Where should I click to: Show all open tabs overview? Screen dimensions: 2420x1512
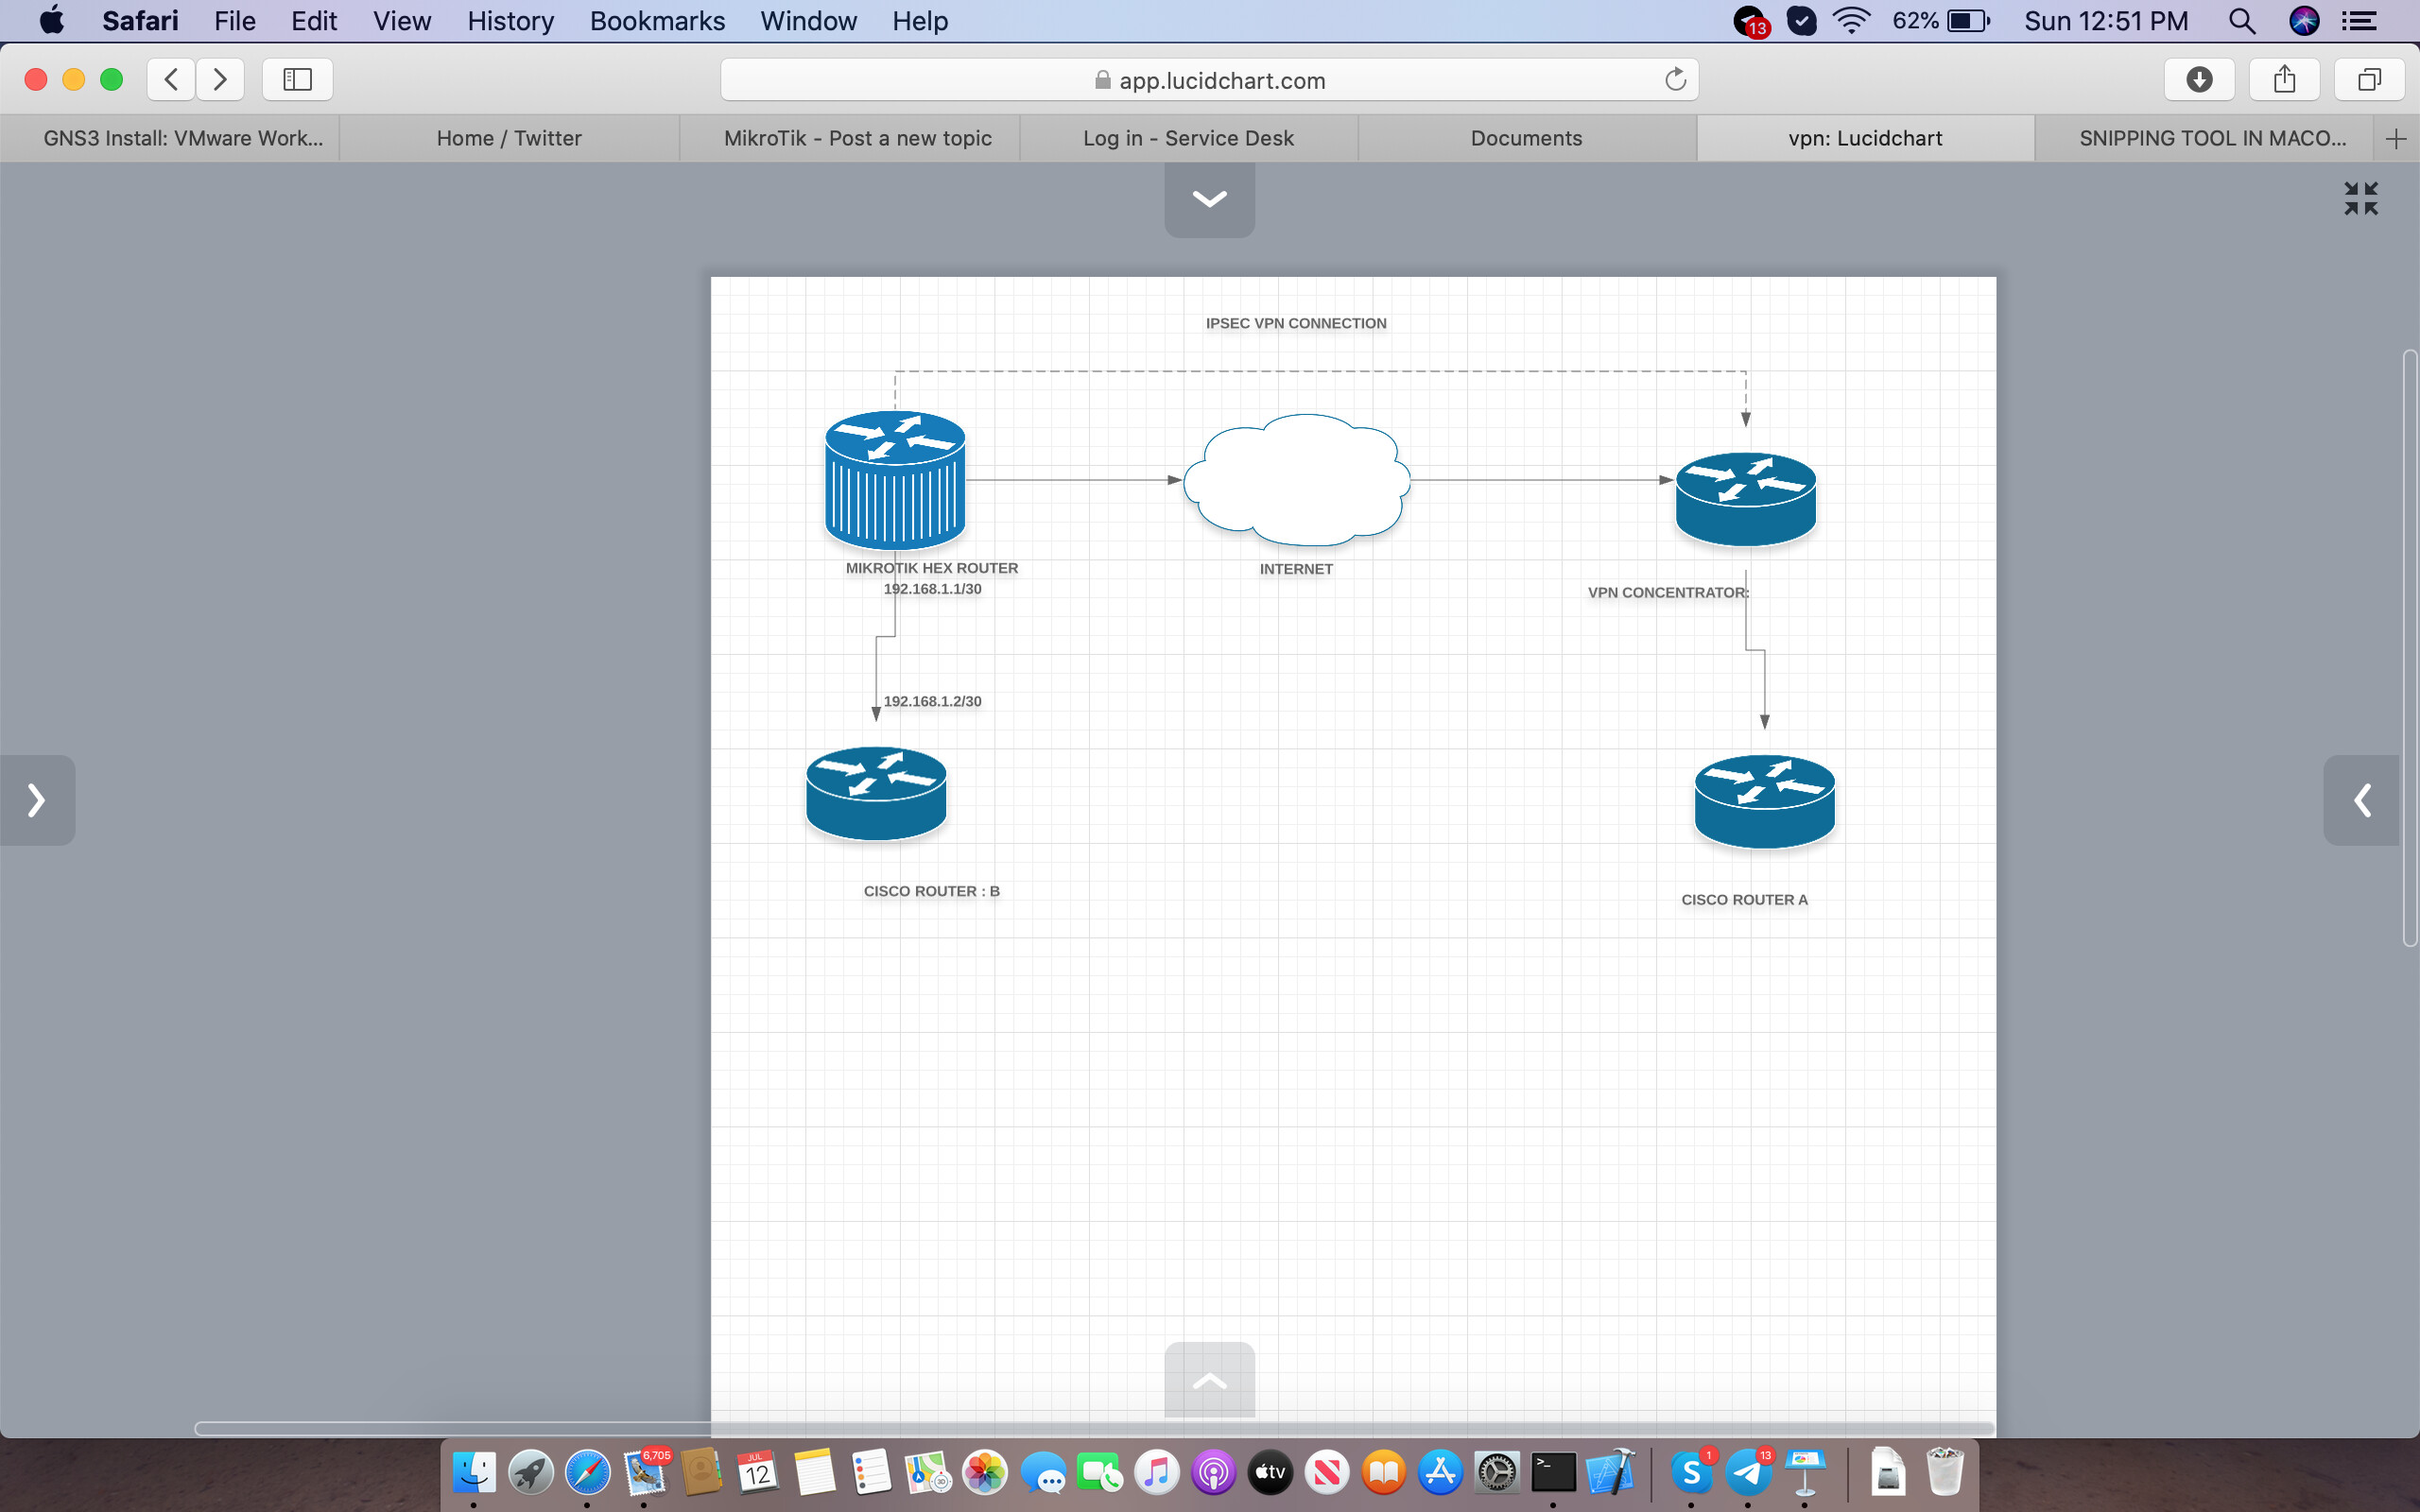coord(2369,80)
